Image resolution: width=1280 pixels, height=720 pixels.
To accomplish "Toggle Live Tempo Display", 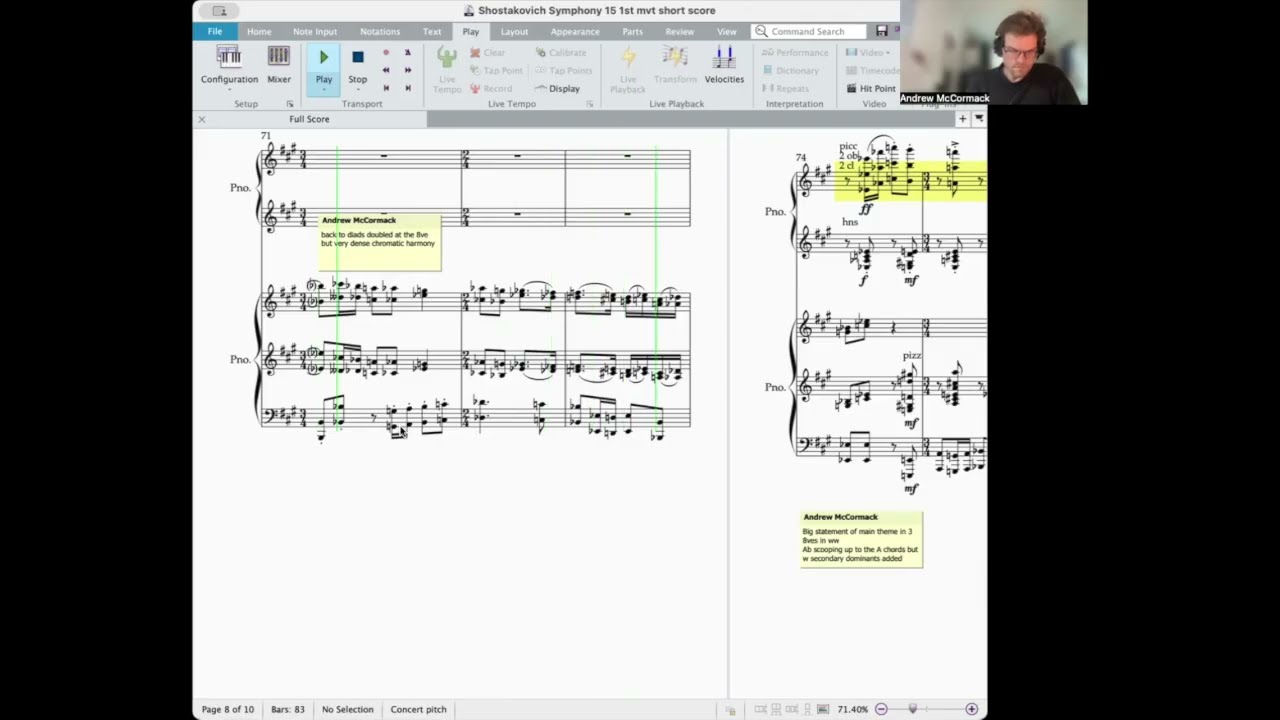I will click(557, 88).
